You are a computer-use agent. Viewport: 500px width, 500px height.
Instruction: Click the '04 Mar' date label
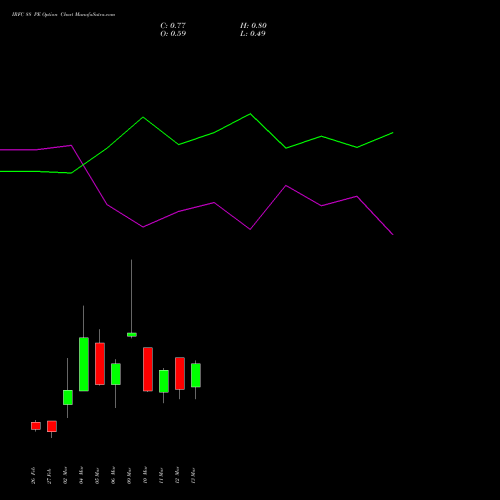81,475
